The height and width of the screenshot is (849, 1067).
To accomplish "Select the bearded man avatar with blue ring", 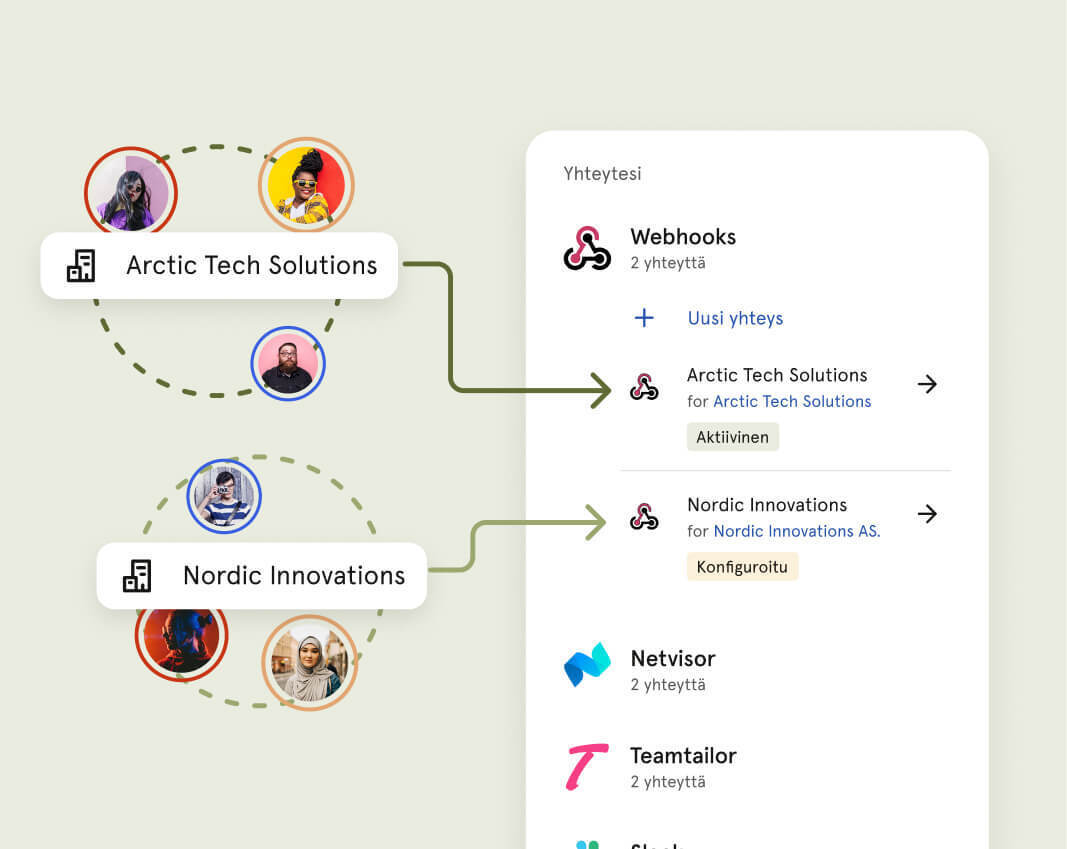I will 288,363.
